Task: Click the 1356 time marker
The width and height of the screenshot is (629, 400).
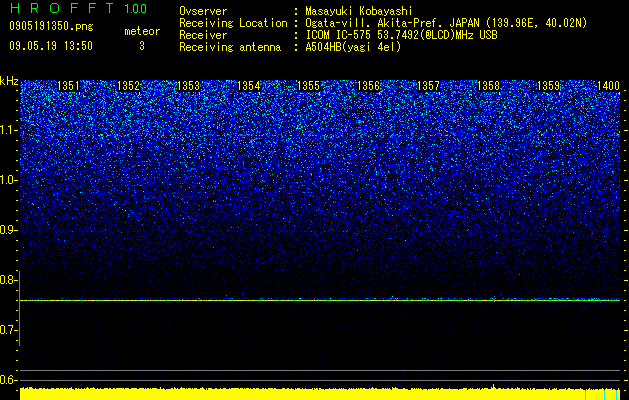Action: point(368,86)
